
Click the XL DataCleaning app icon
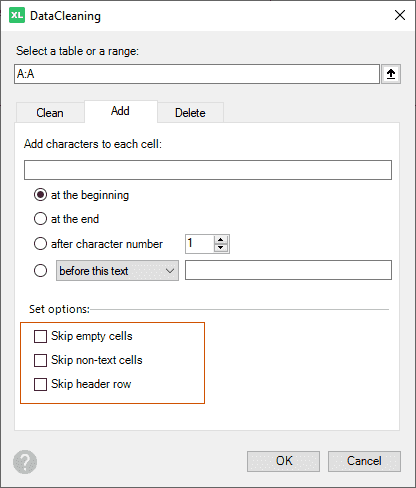point(17,15)
